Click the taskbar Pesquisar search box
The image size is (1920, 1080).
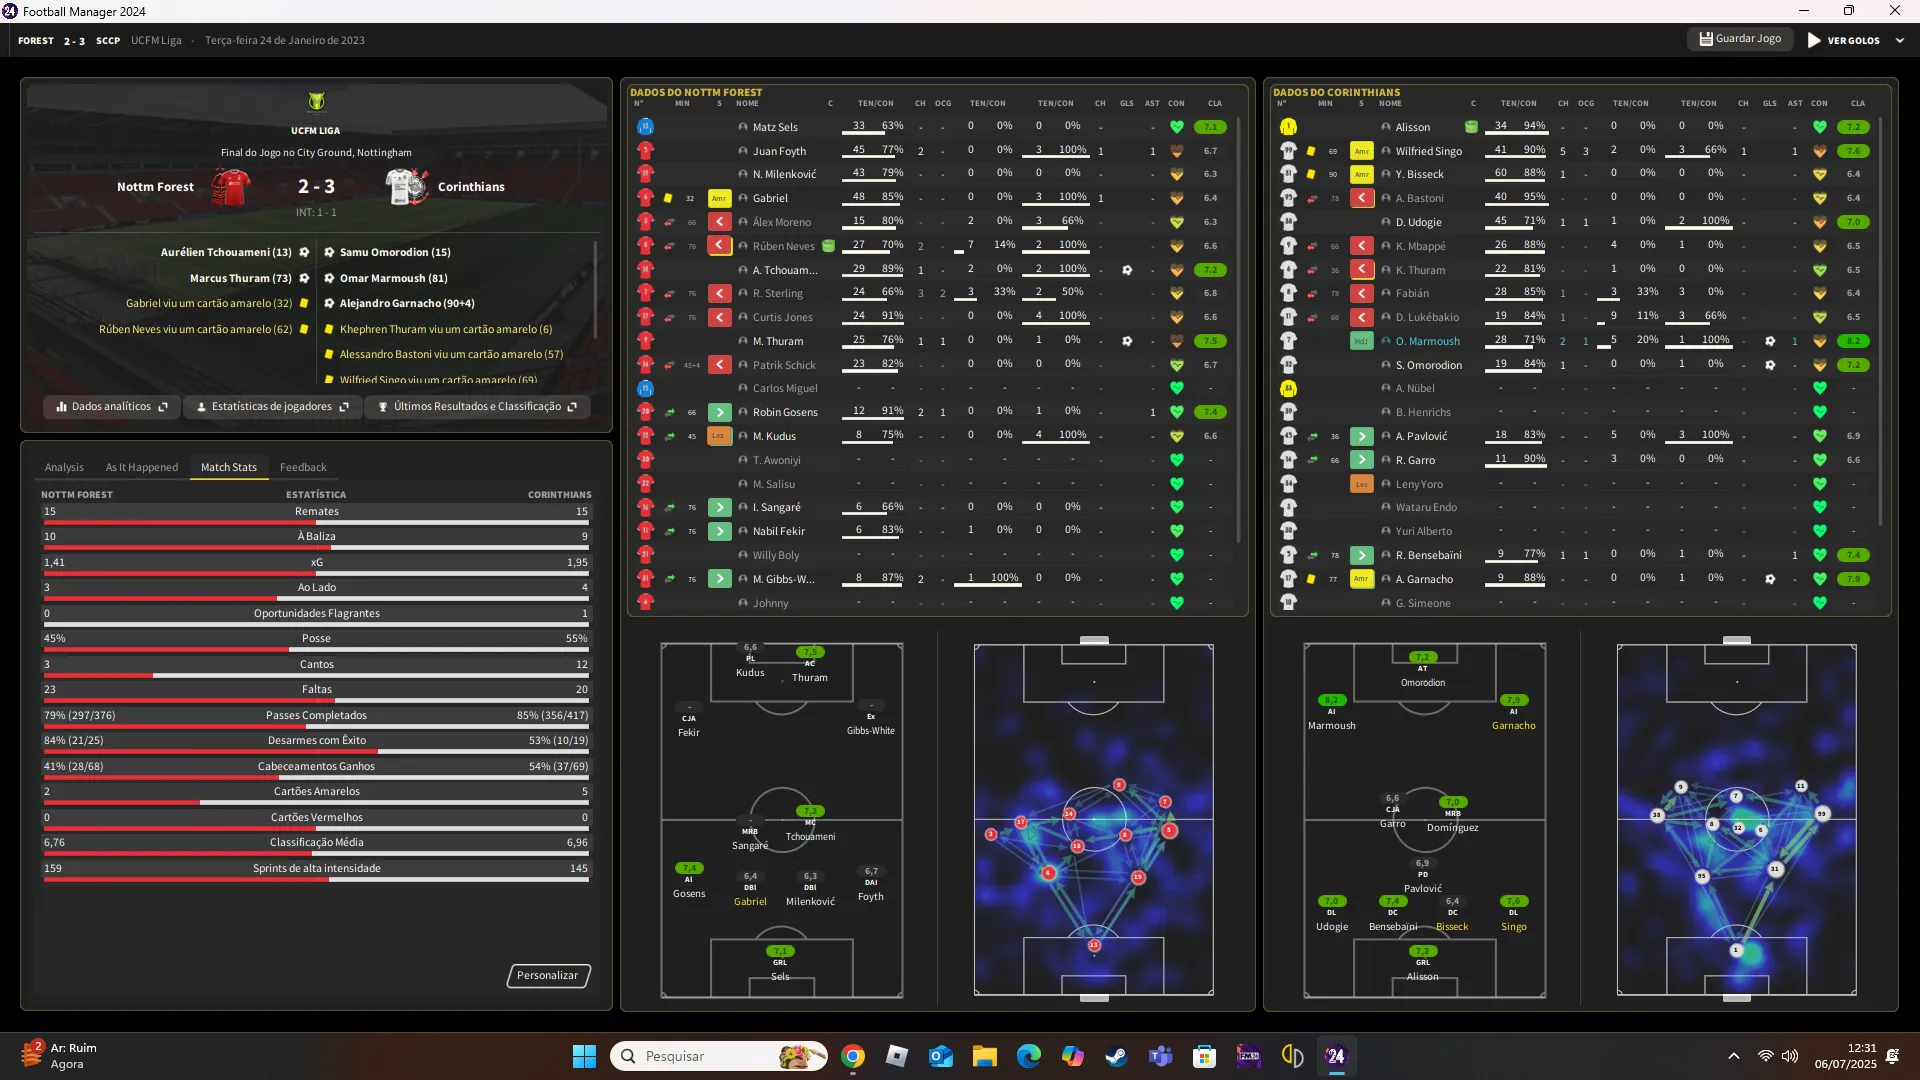(718, 1056)
